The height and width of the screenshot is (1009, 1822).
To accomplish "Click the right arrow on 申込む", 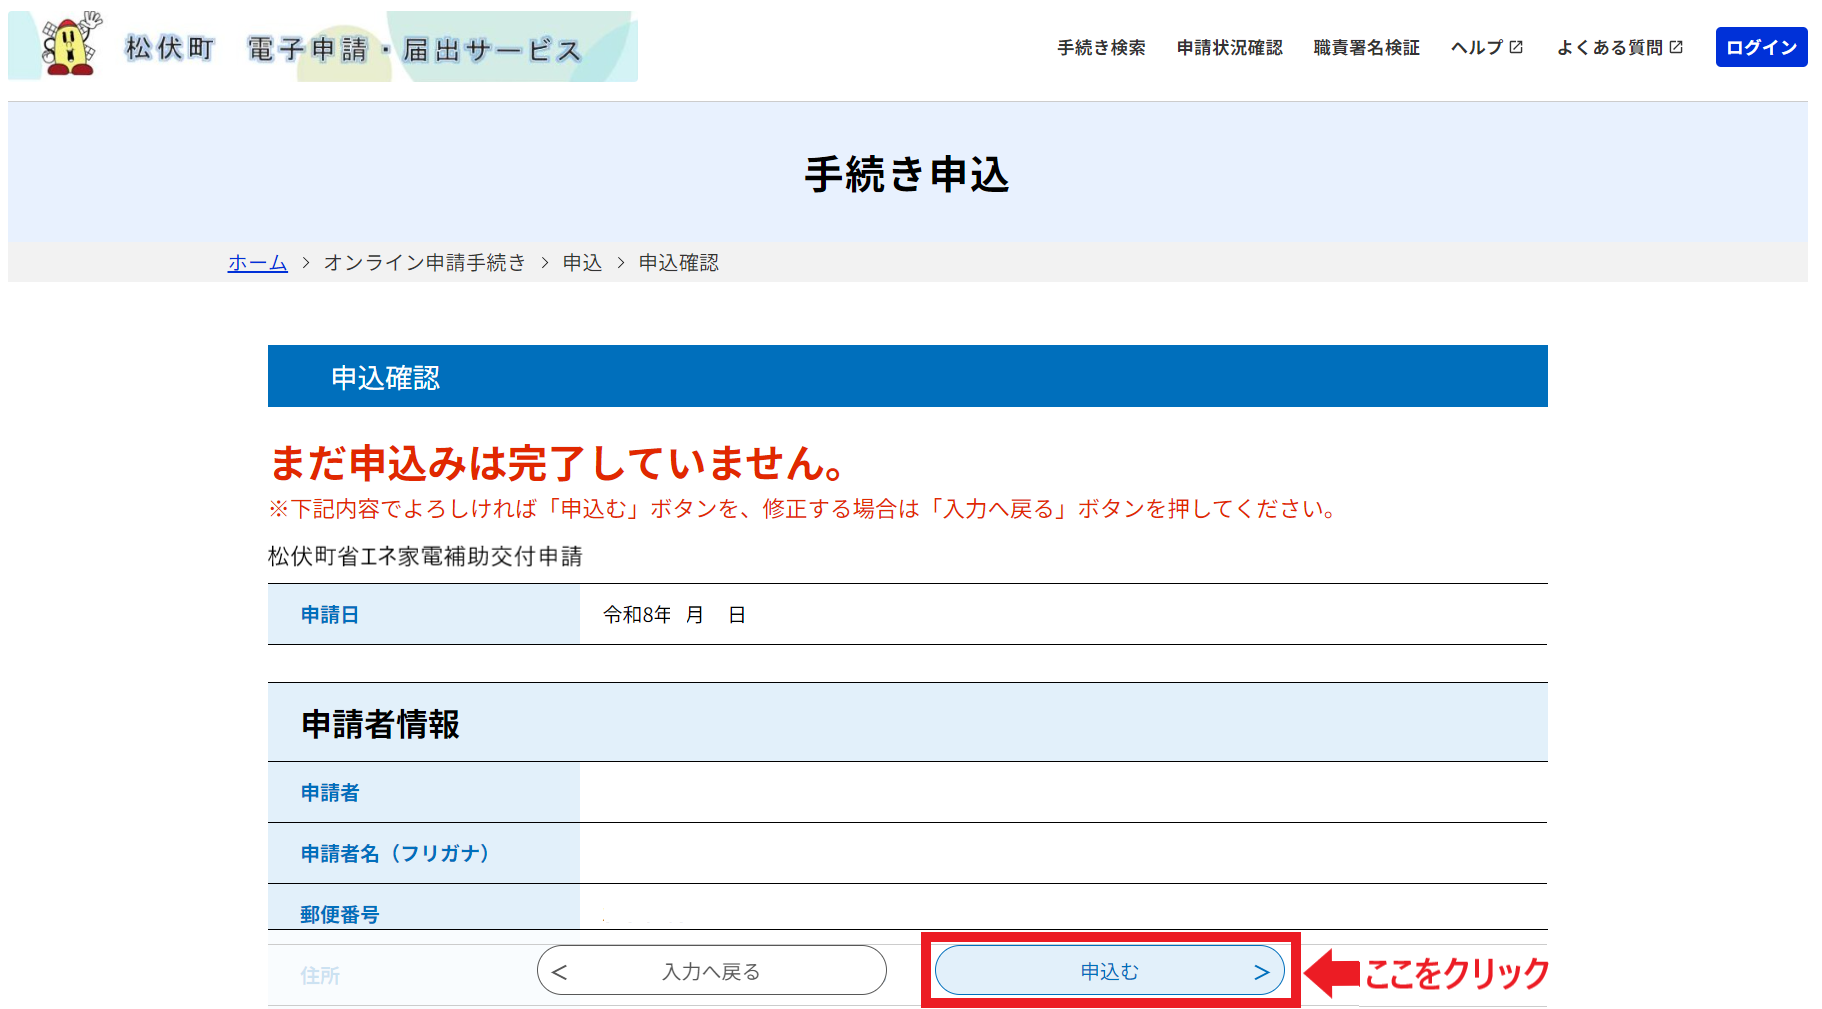I will point(1261,972).
